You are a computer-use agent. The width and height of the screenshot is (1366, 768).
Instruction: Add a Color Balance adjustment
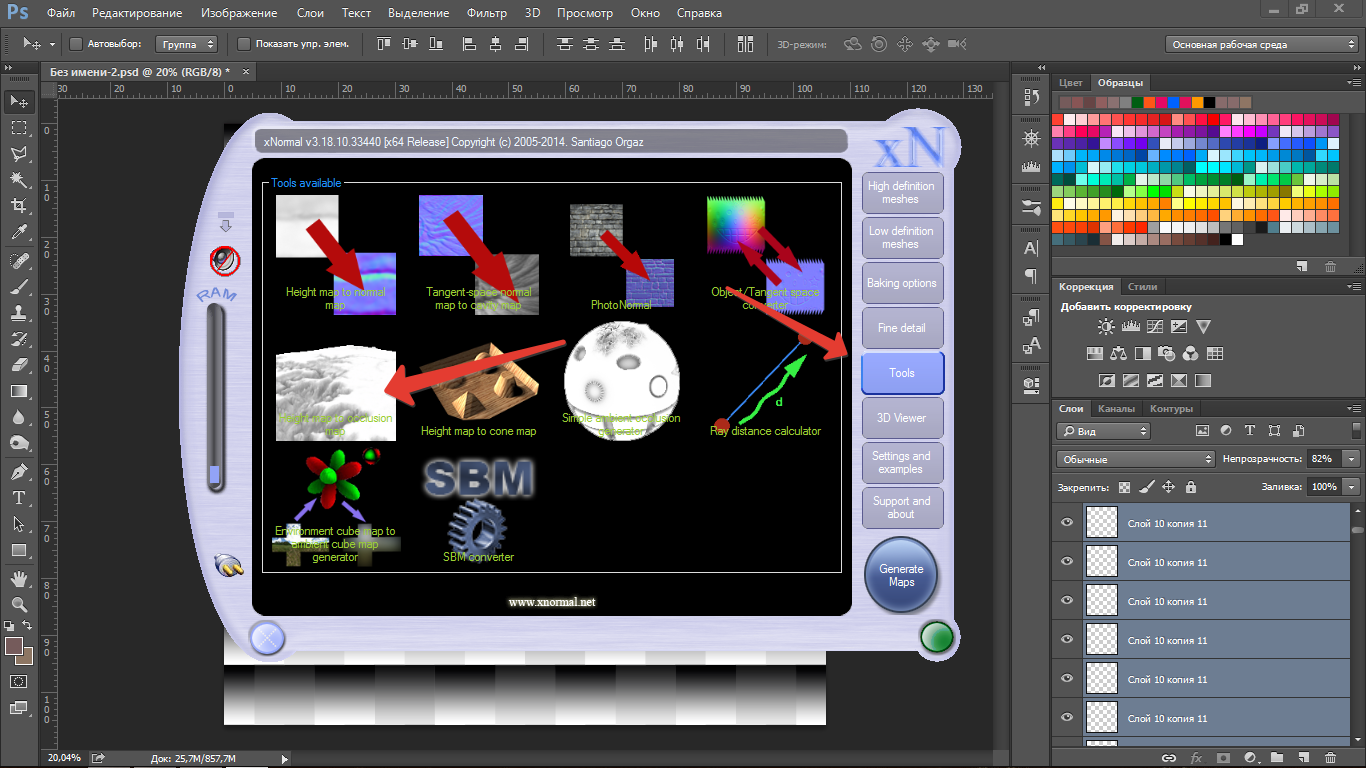click(x=1118, y=353)
